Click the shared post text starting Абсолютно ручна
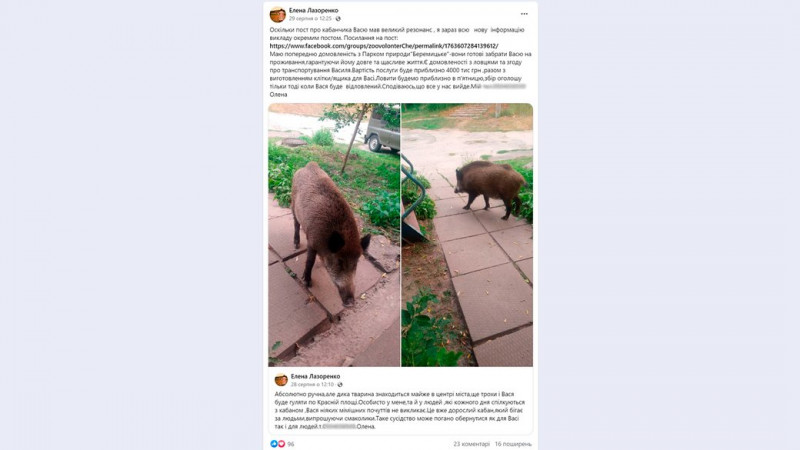Screen dimensions: 800x450 click(399, 410)
